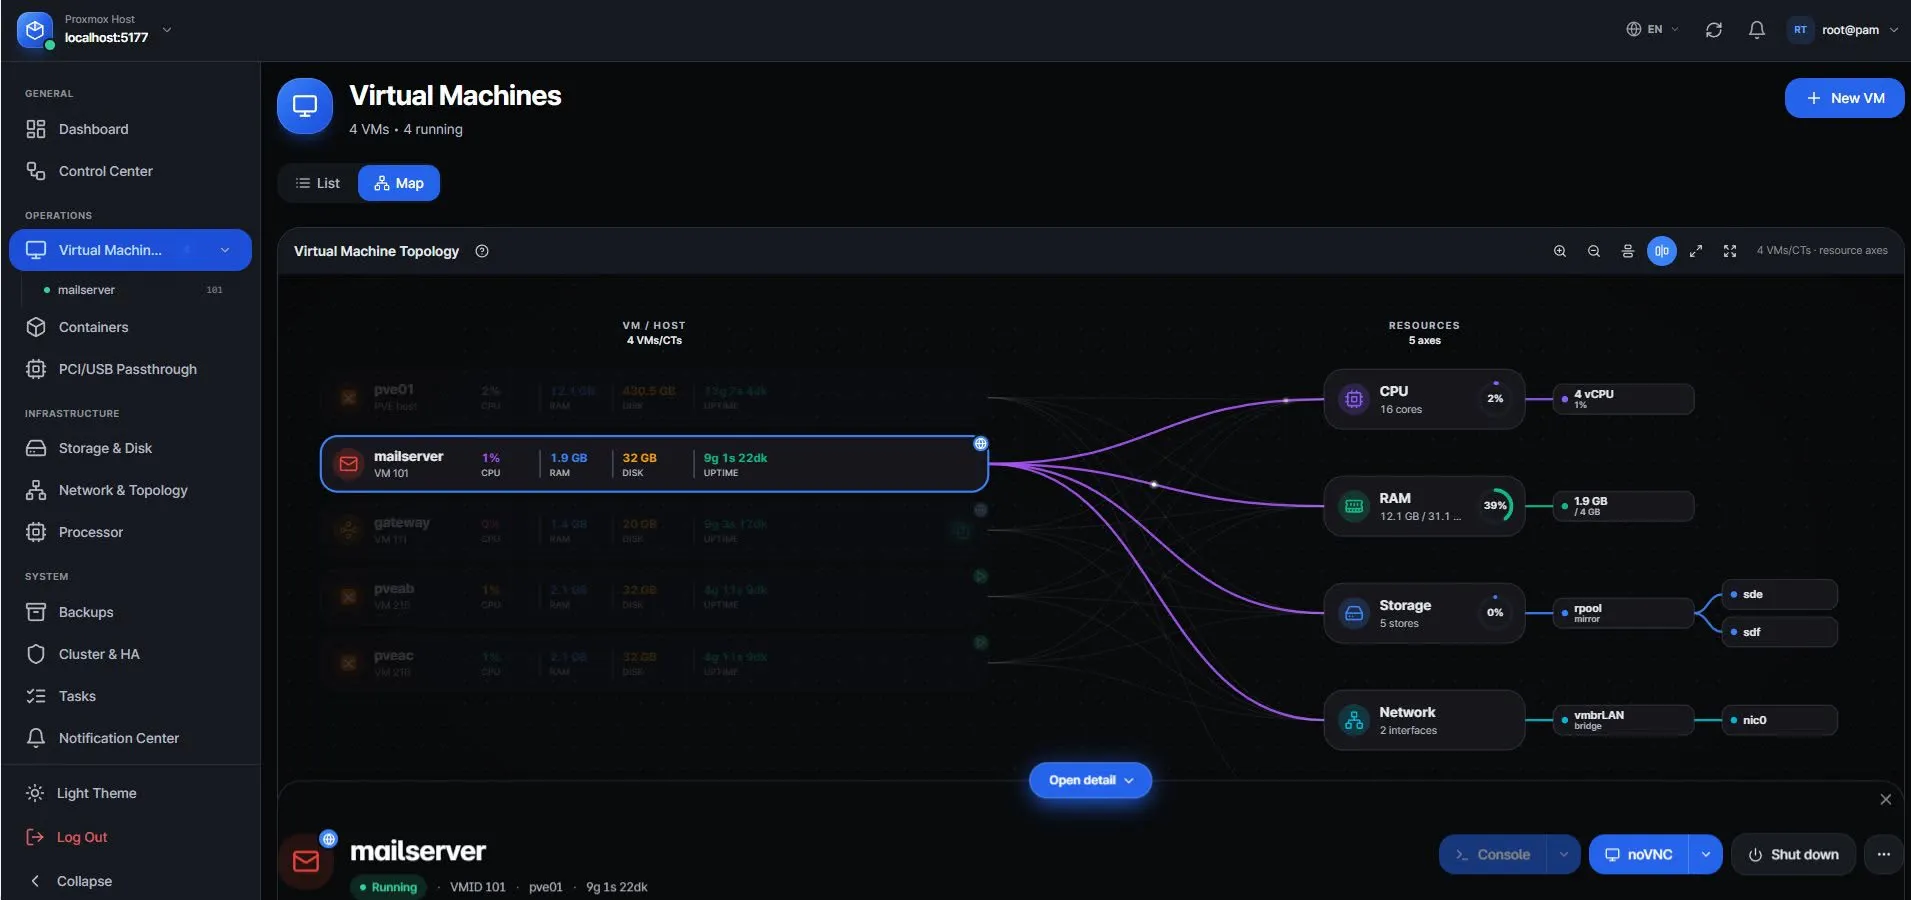Create a New VM
This screenshot has height=900, width=1911.
coord(1844,98)
